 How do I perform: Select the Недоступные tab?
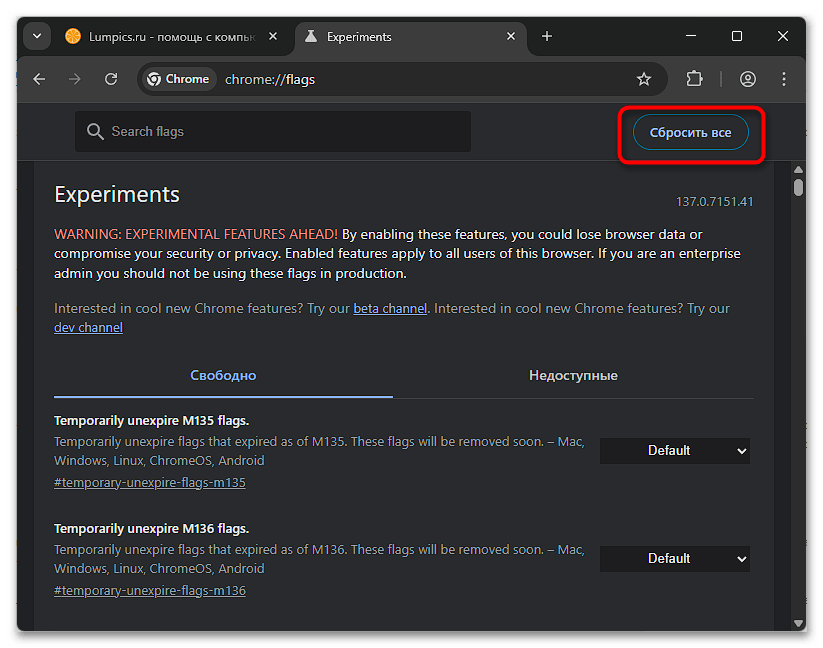(x=573, y=375)
